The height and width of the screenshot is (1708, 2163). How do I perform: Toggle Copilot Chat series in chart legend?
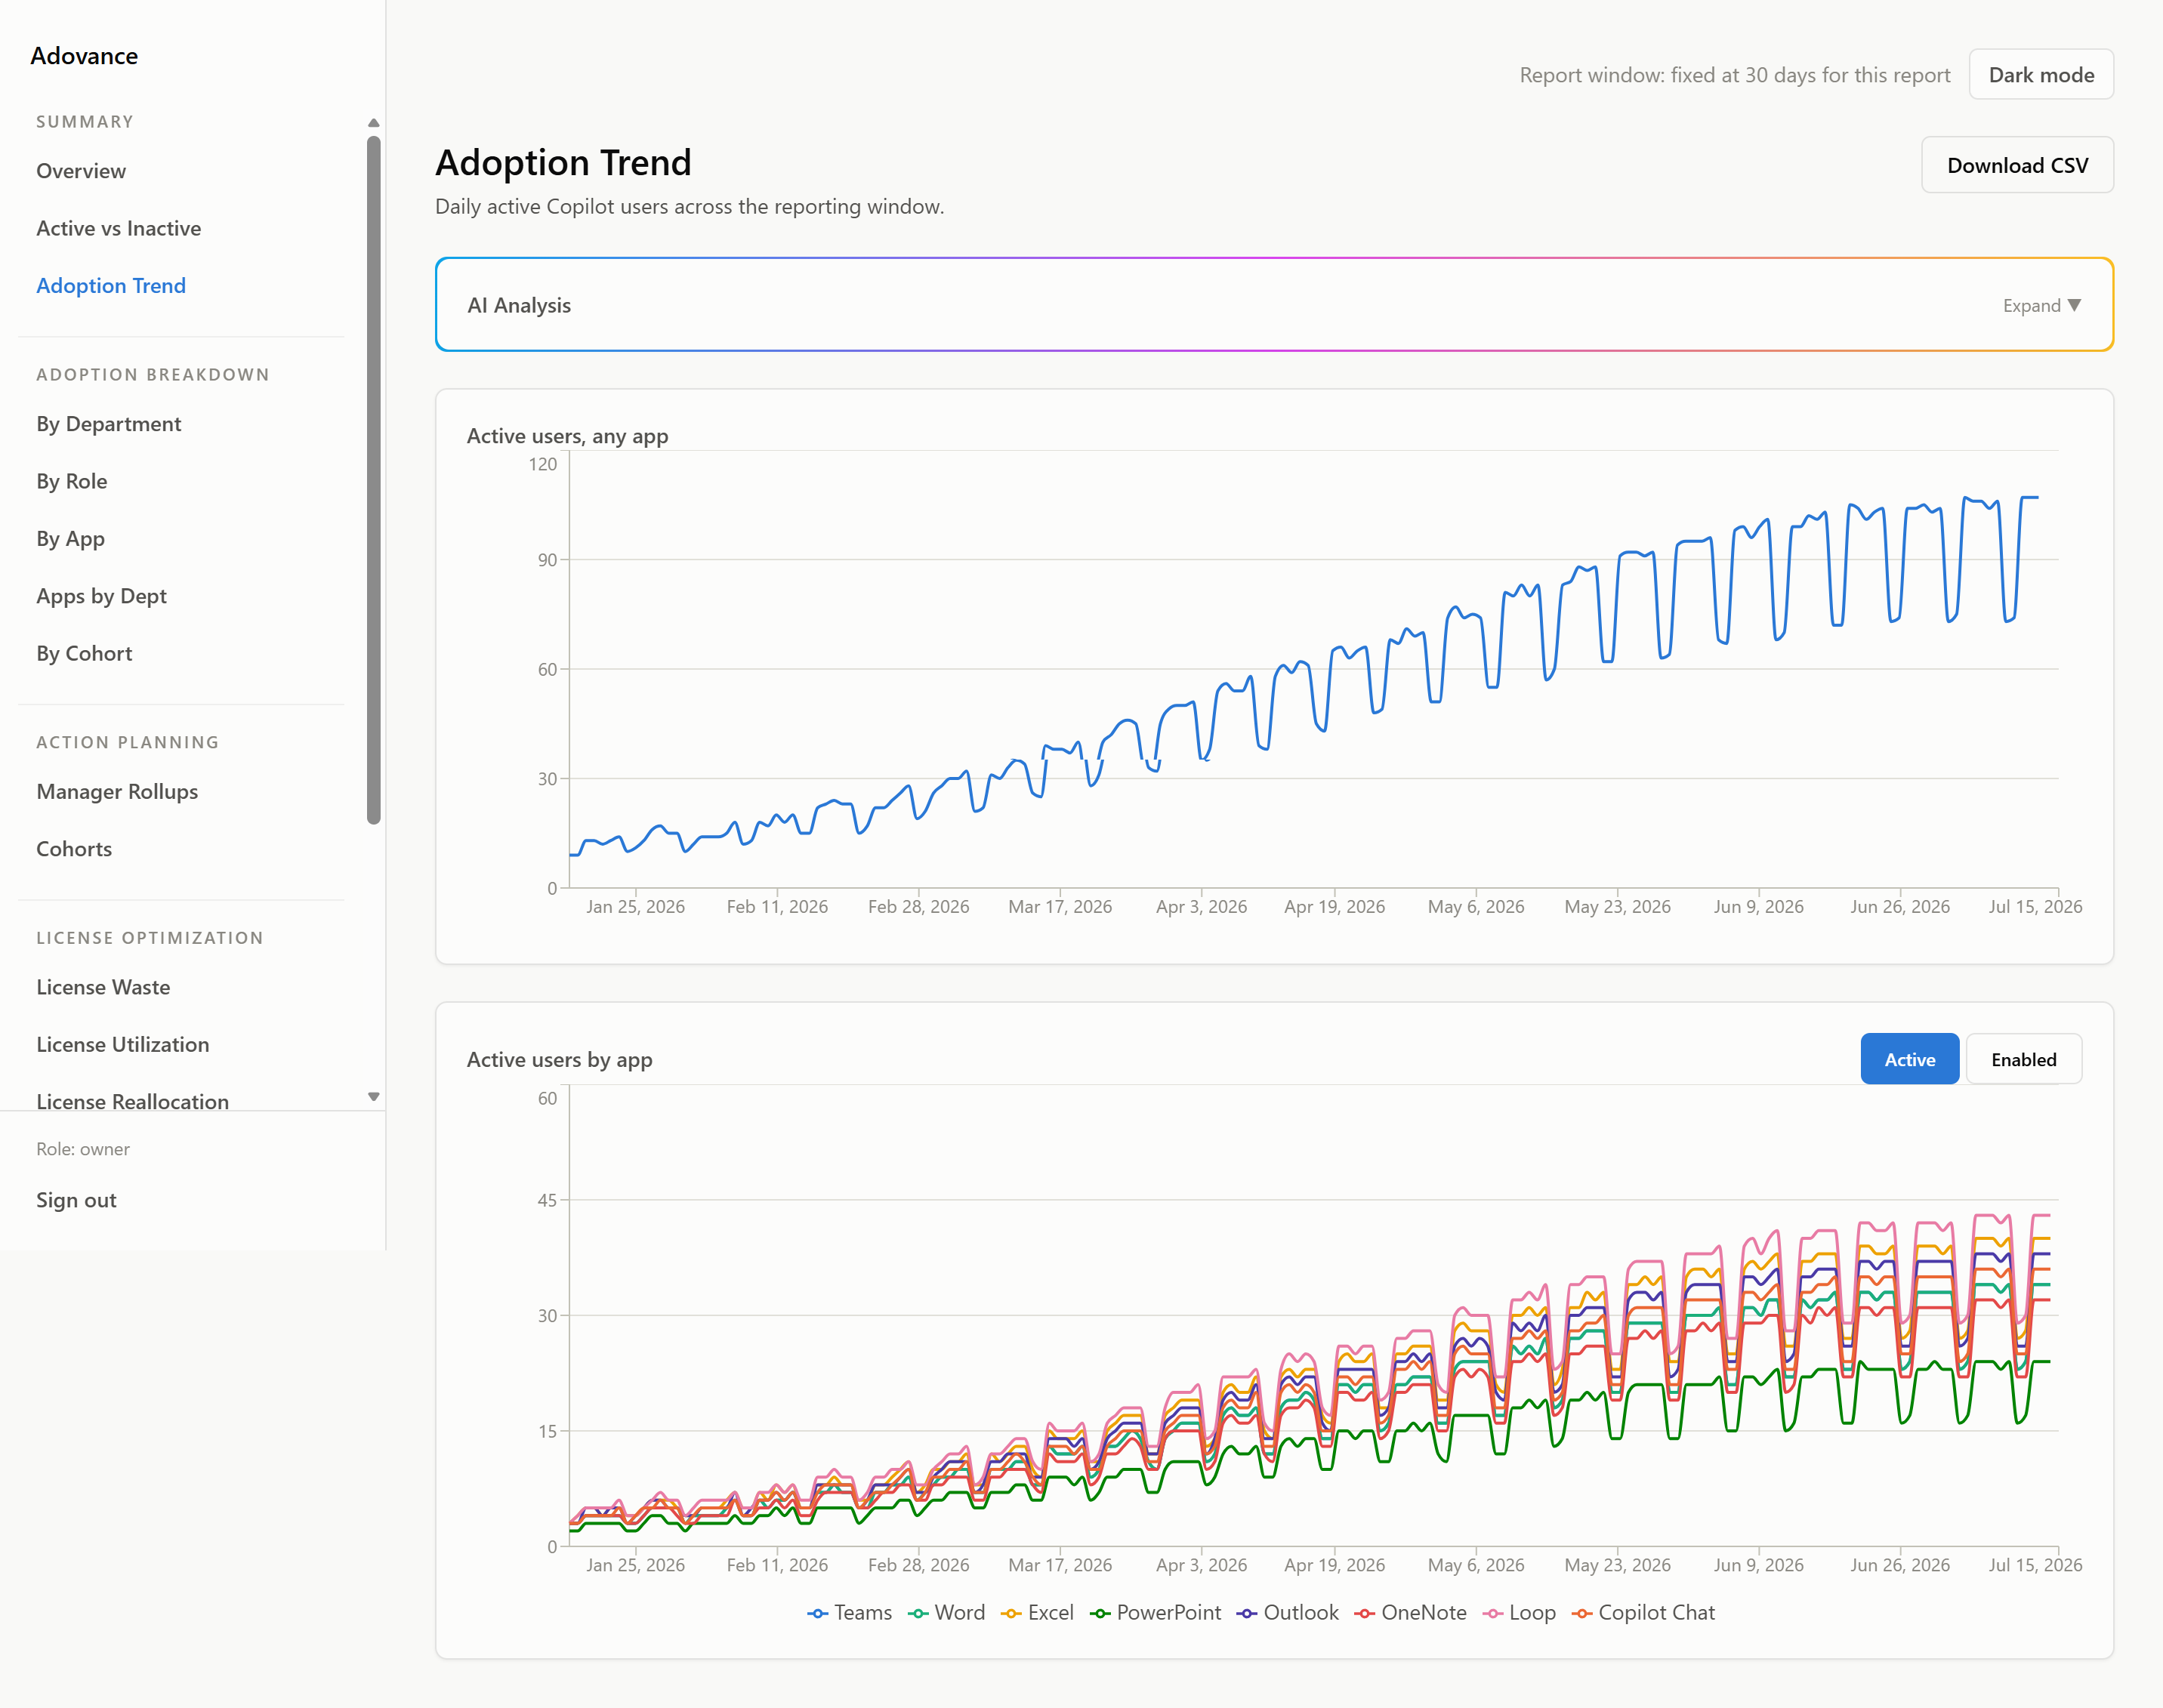point(1643,1613)
